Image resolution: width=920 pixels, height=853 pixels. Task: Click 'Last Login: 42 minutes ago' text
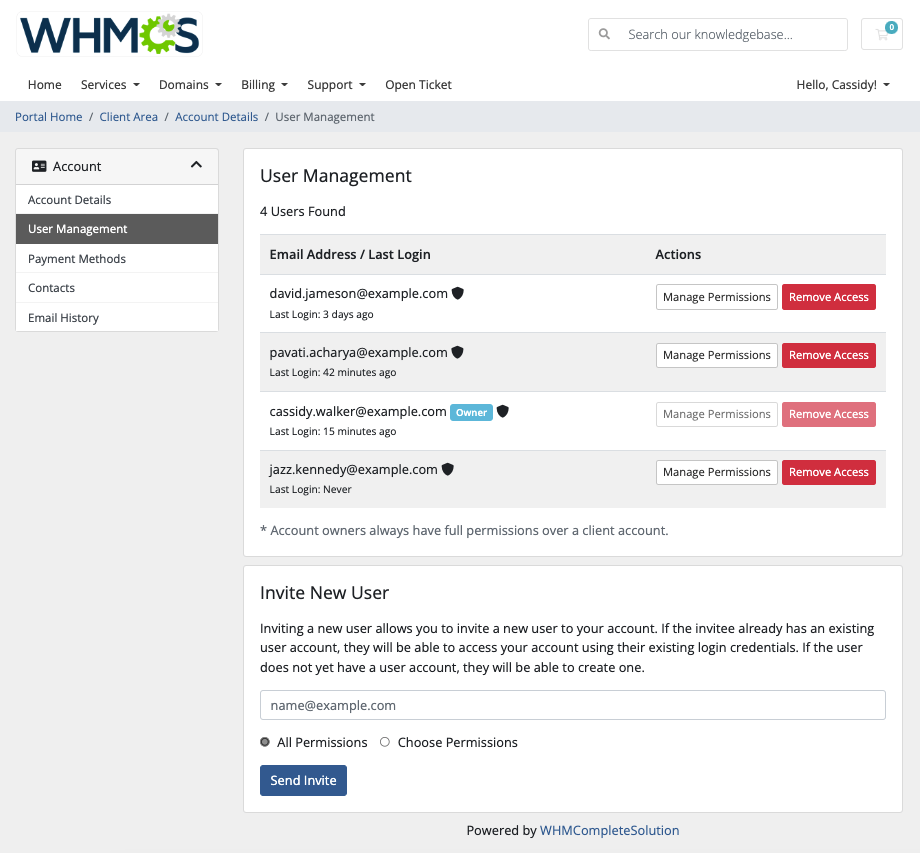tap(333, 372)
